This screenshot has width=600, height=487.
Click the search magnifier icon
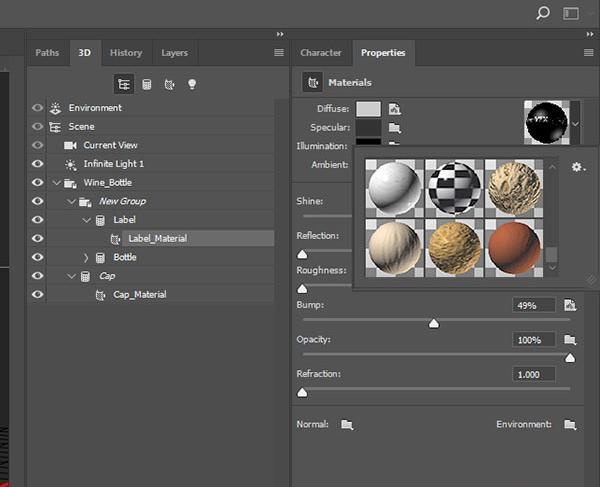[x=543, y=13]
